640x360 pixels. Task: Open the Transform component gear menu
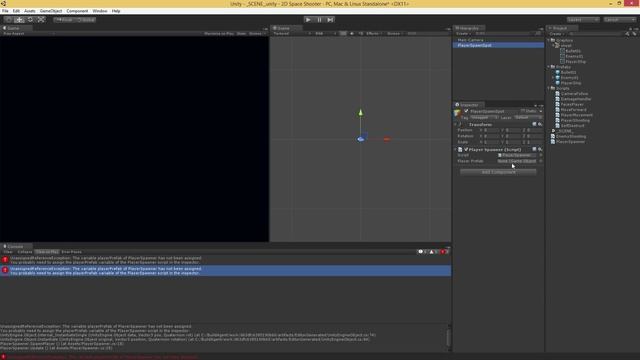coord(540,124)
